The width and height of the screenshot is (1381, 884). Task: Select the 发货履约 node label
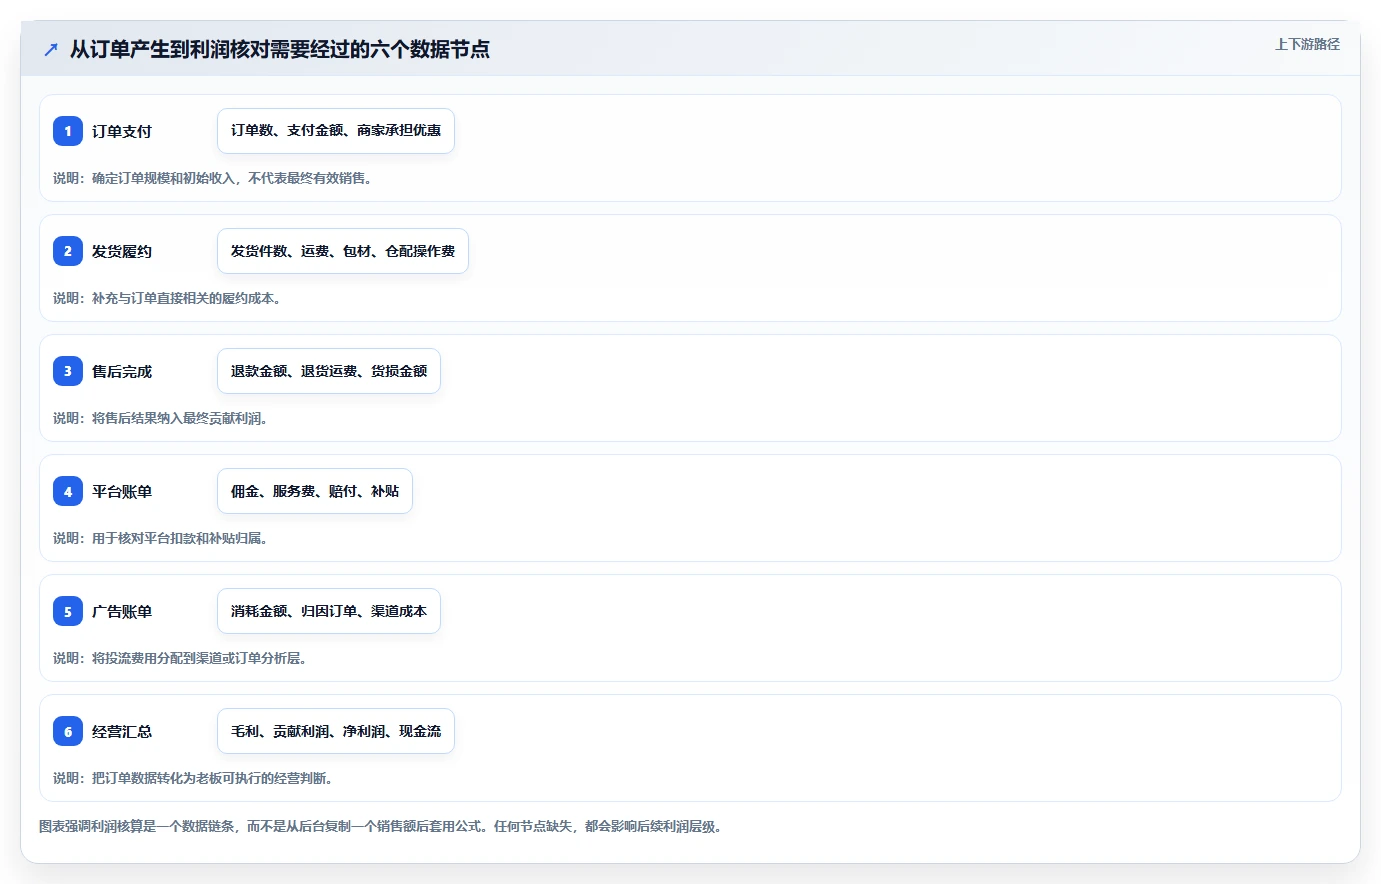coord(122,251)
